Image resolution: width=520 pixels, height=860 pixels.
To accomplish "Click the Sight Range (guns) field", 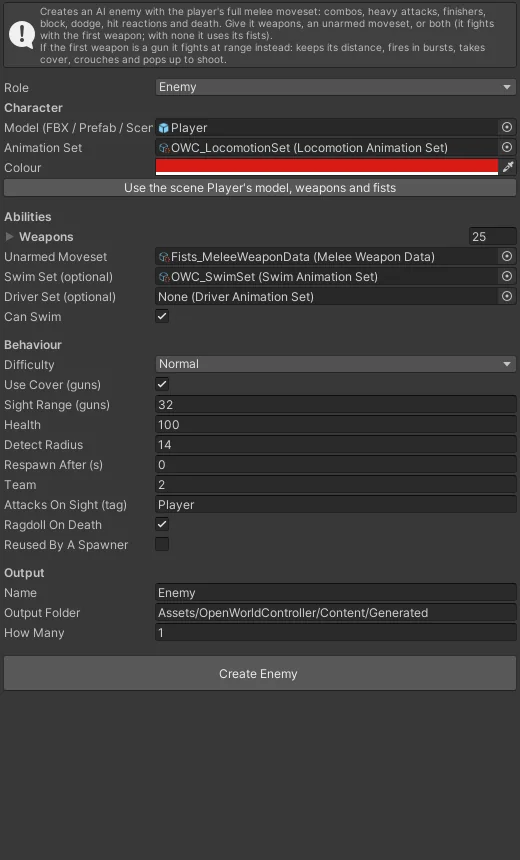I will click(x=336, y=405).
